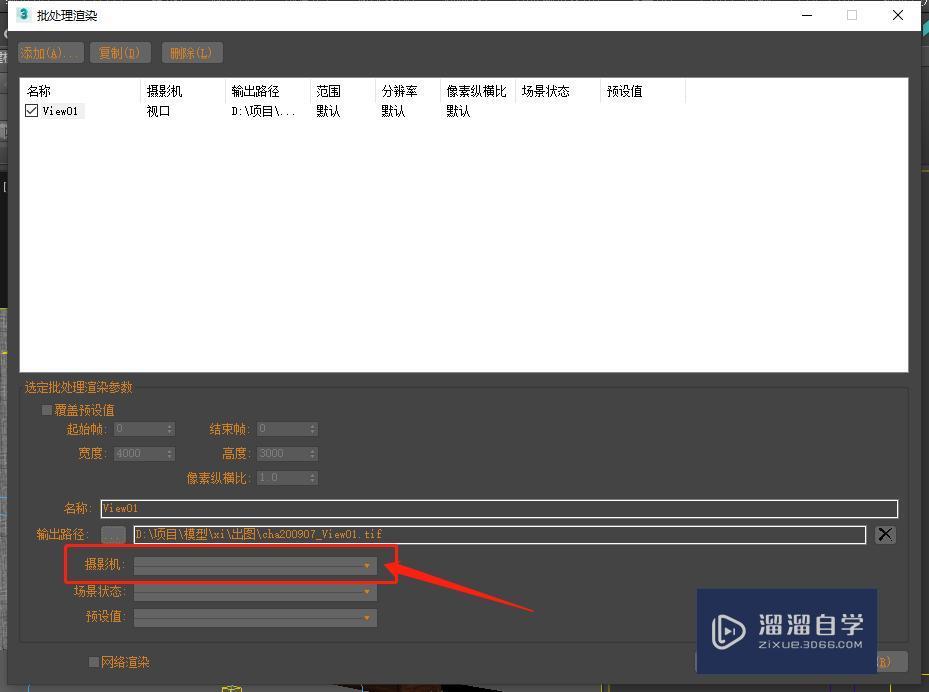
Task: Select the View01 entry name
Action: [x=60, y=111]
